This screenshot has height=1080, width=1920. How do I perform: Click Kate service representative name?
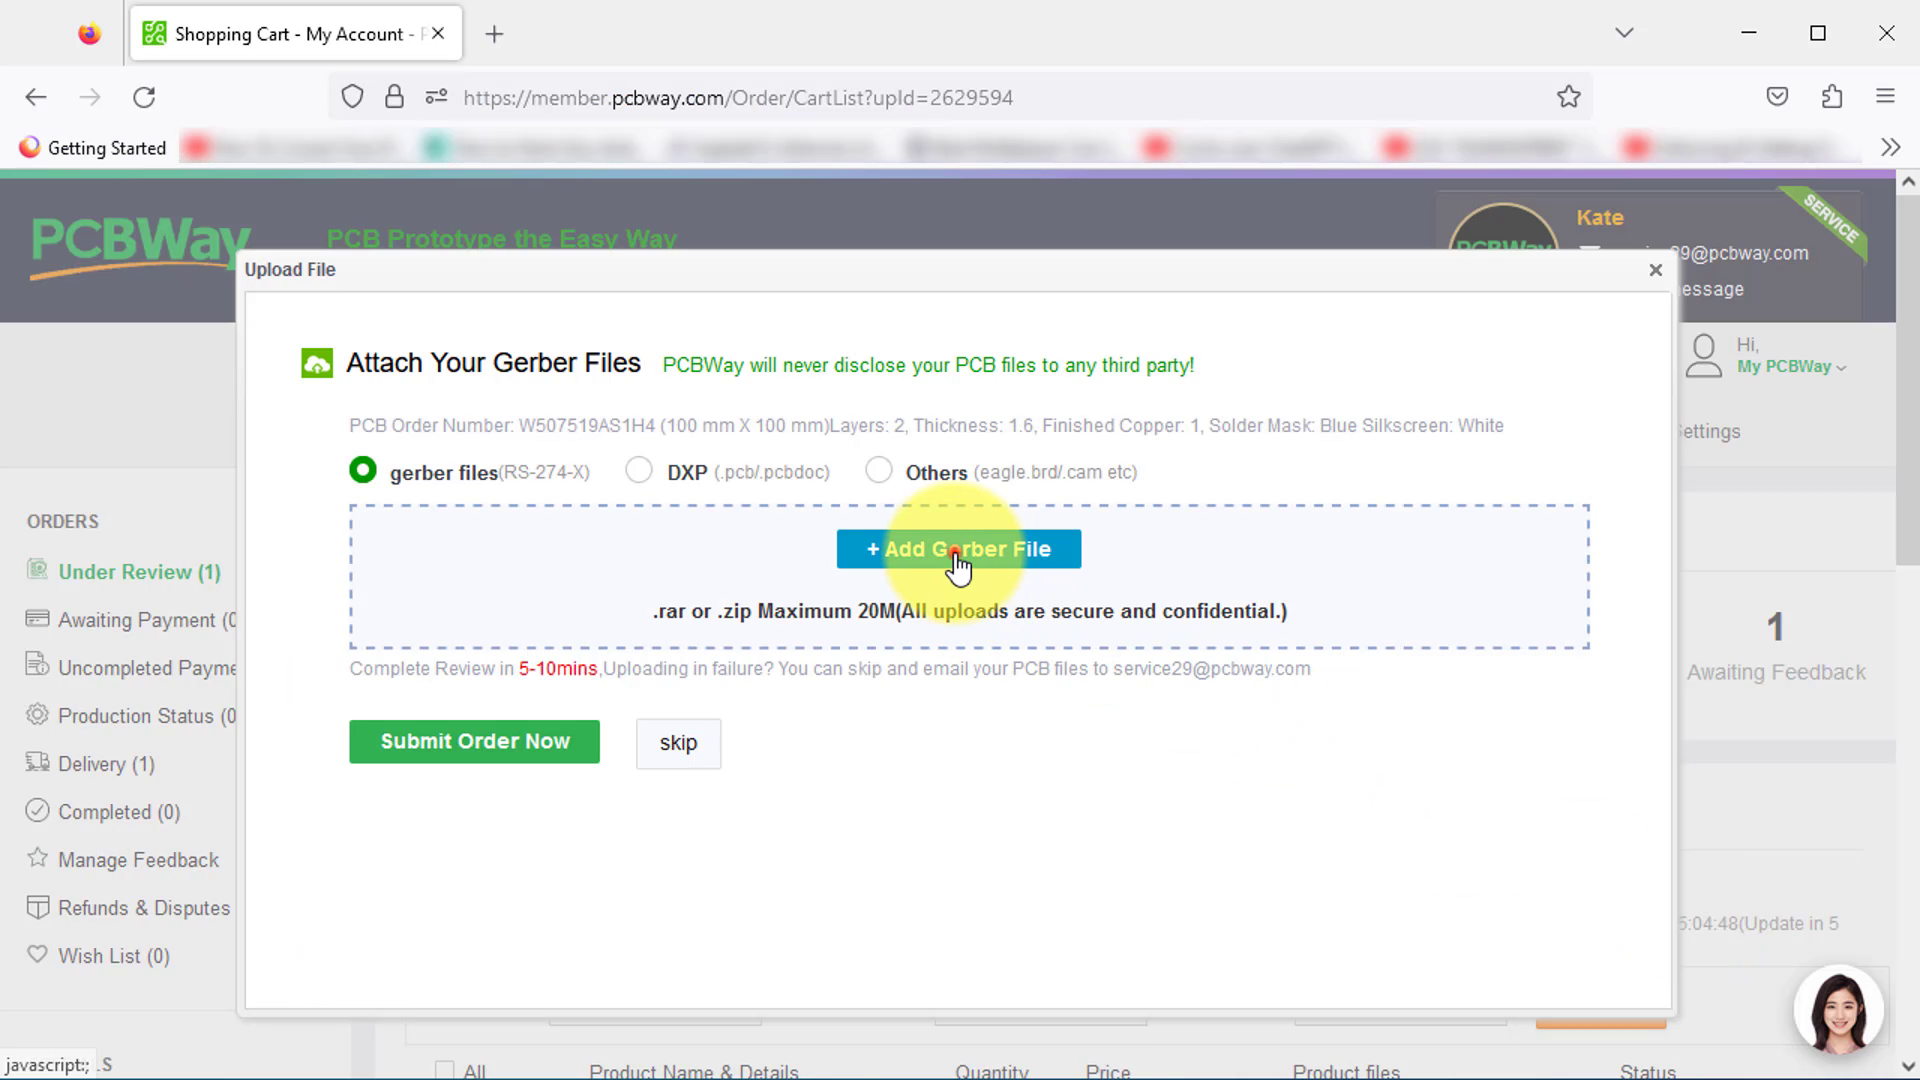(x=1600, y=218)
